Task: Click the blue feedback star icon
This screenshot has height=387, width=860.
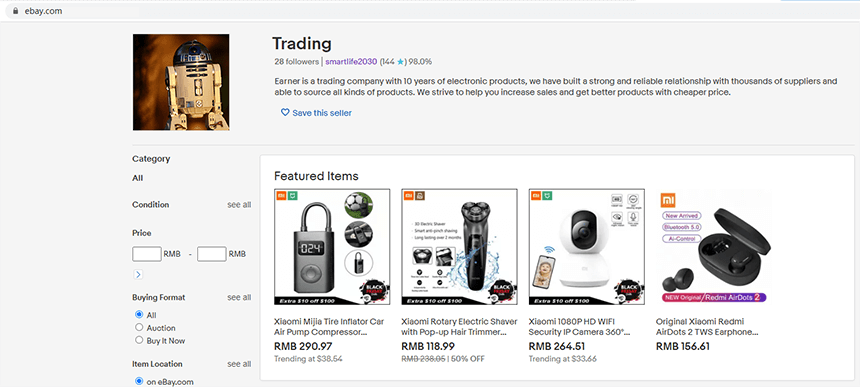Action: click(400, 62)
